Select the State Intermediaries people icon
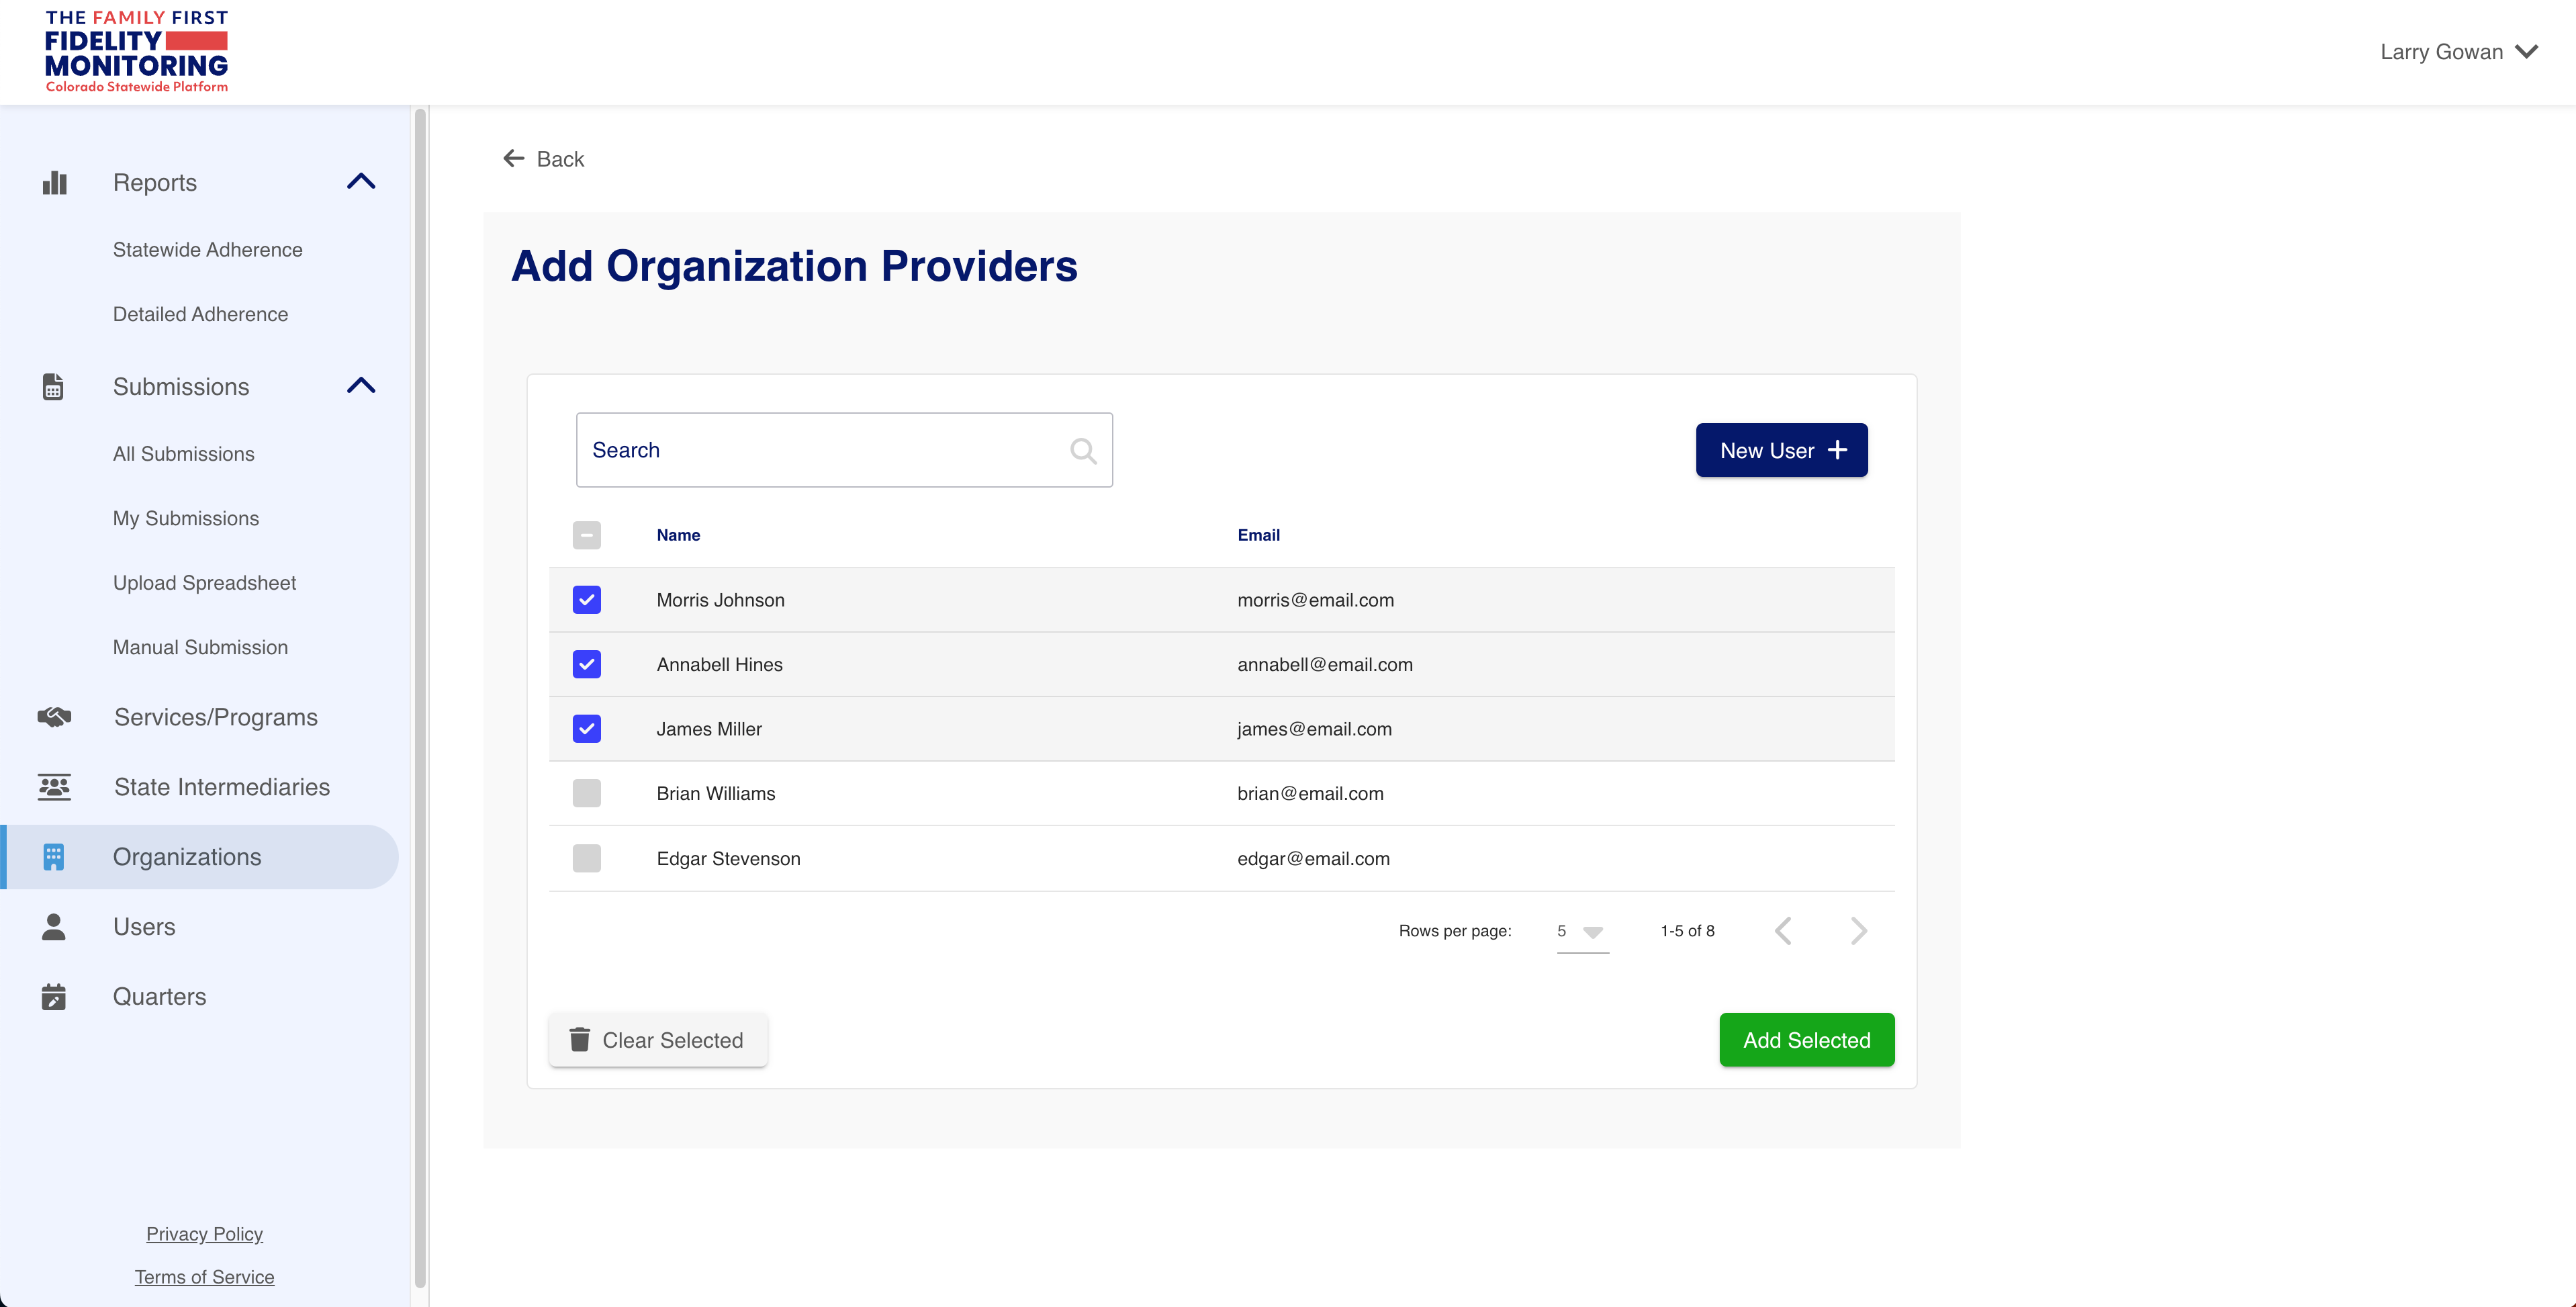This screenshot has height=1307, width=2576. [x=54, y=787]
